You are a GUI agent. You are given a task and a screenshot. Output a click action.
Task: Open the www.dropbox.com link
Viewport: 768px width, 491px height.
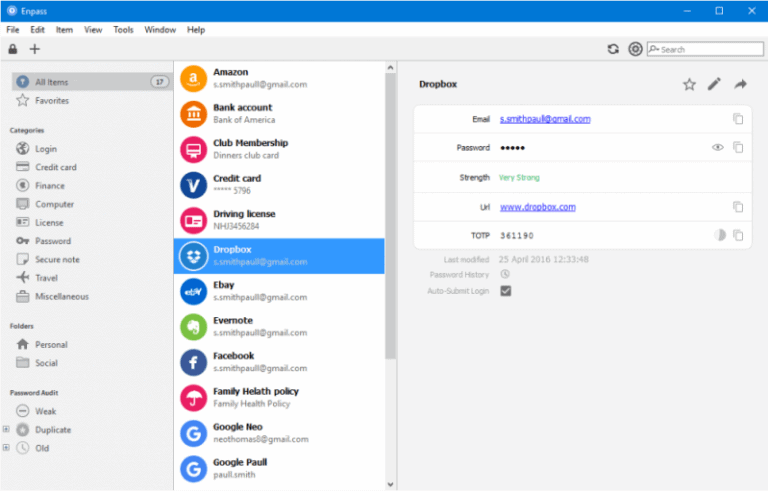click(x=538, y=207)
